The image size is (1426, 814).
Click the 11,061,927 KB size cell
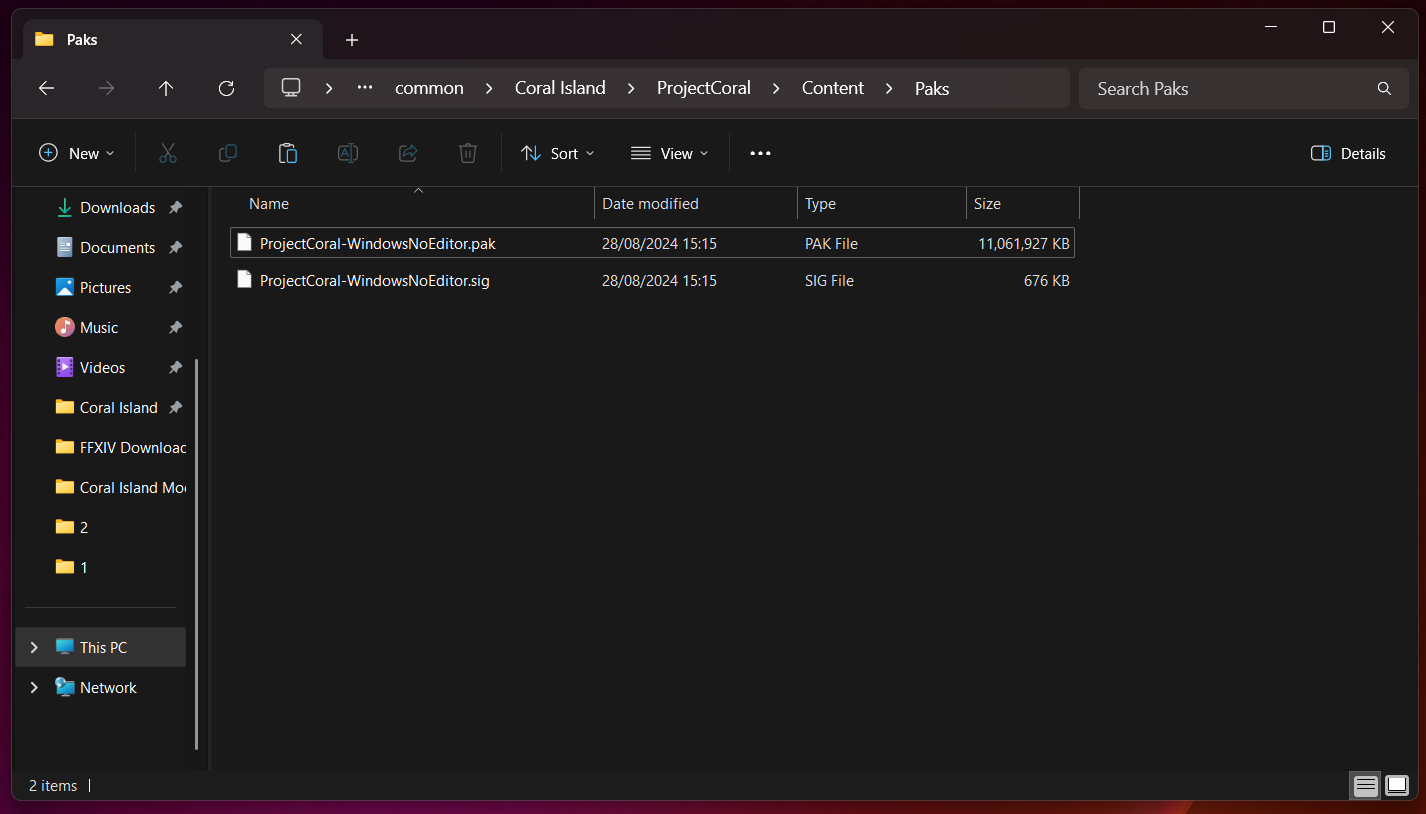pos(1024,243)
